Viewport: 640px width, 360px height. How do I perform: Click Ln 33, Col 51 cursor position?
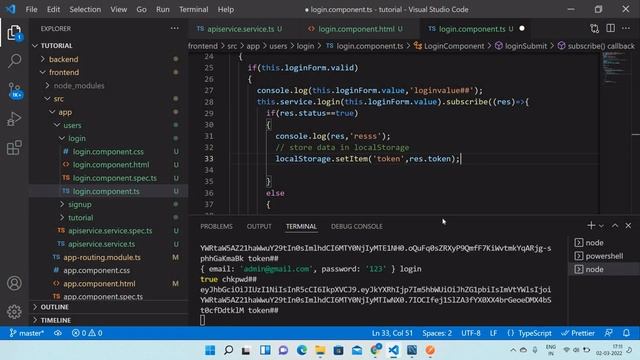point(392,333)
